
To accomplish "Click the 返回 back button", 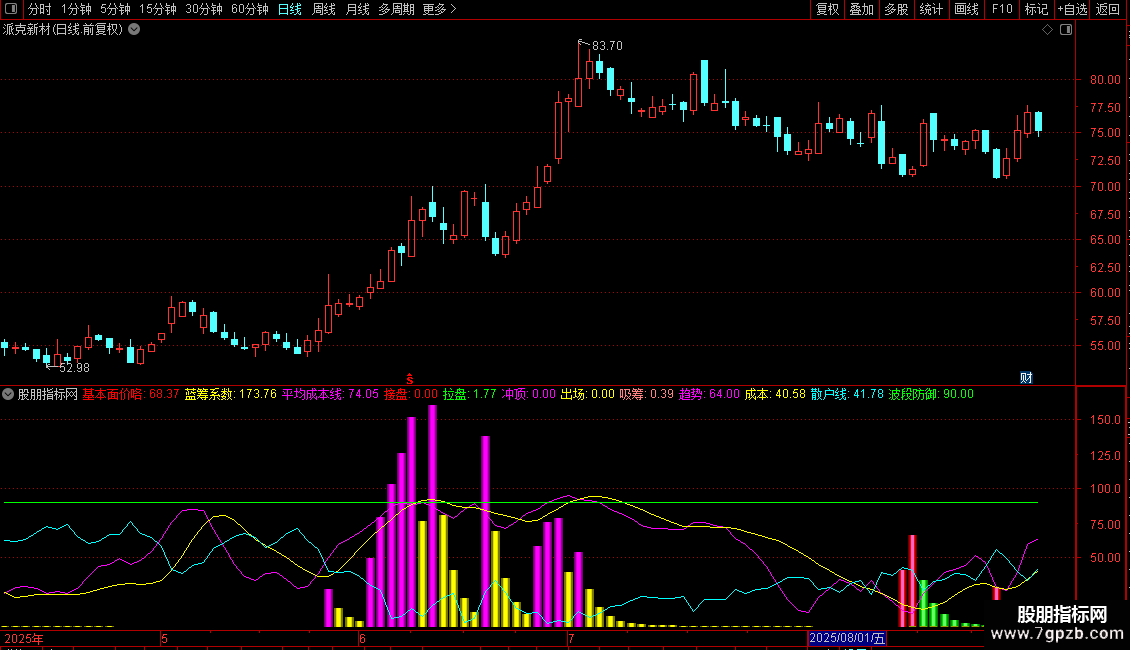I will pos(1108,9).
